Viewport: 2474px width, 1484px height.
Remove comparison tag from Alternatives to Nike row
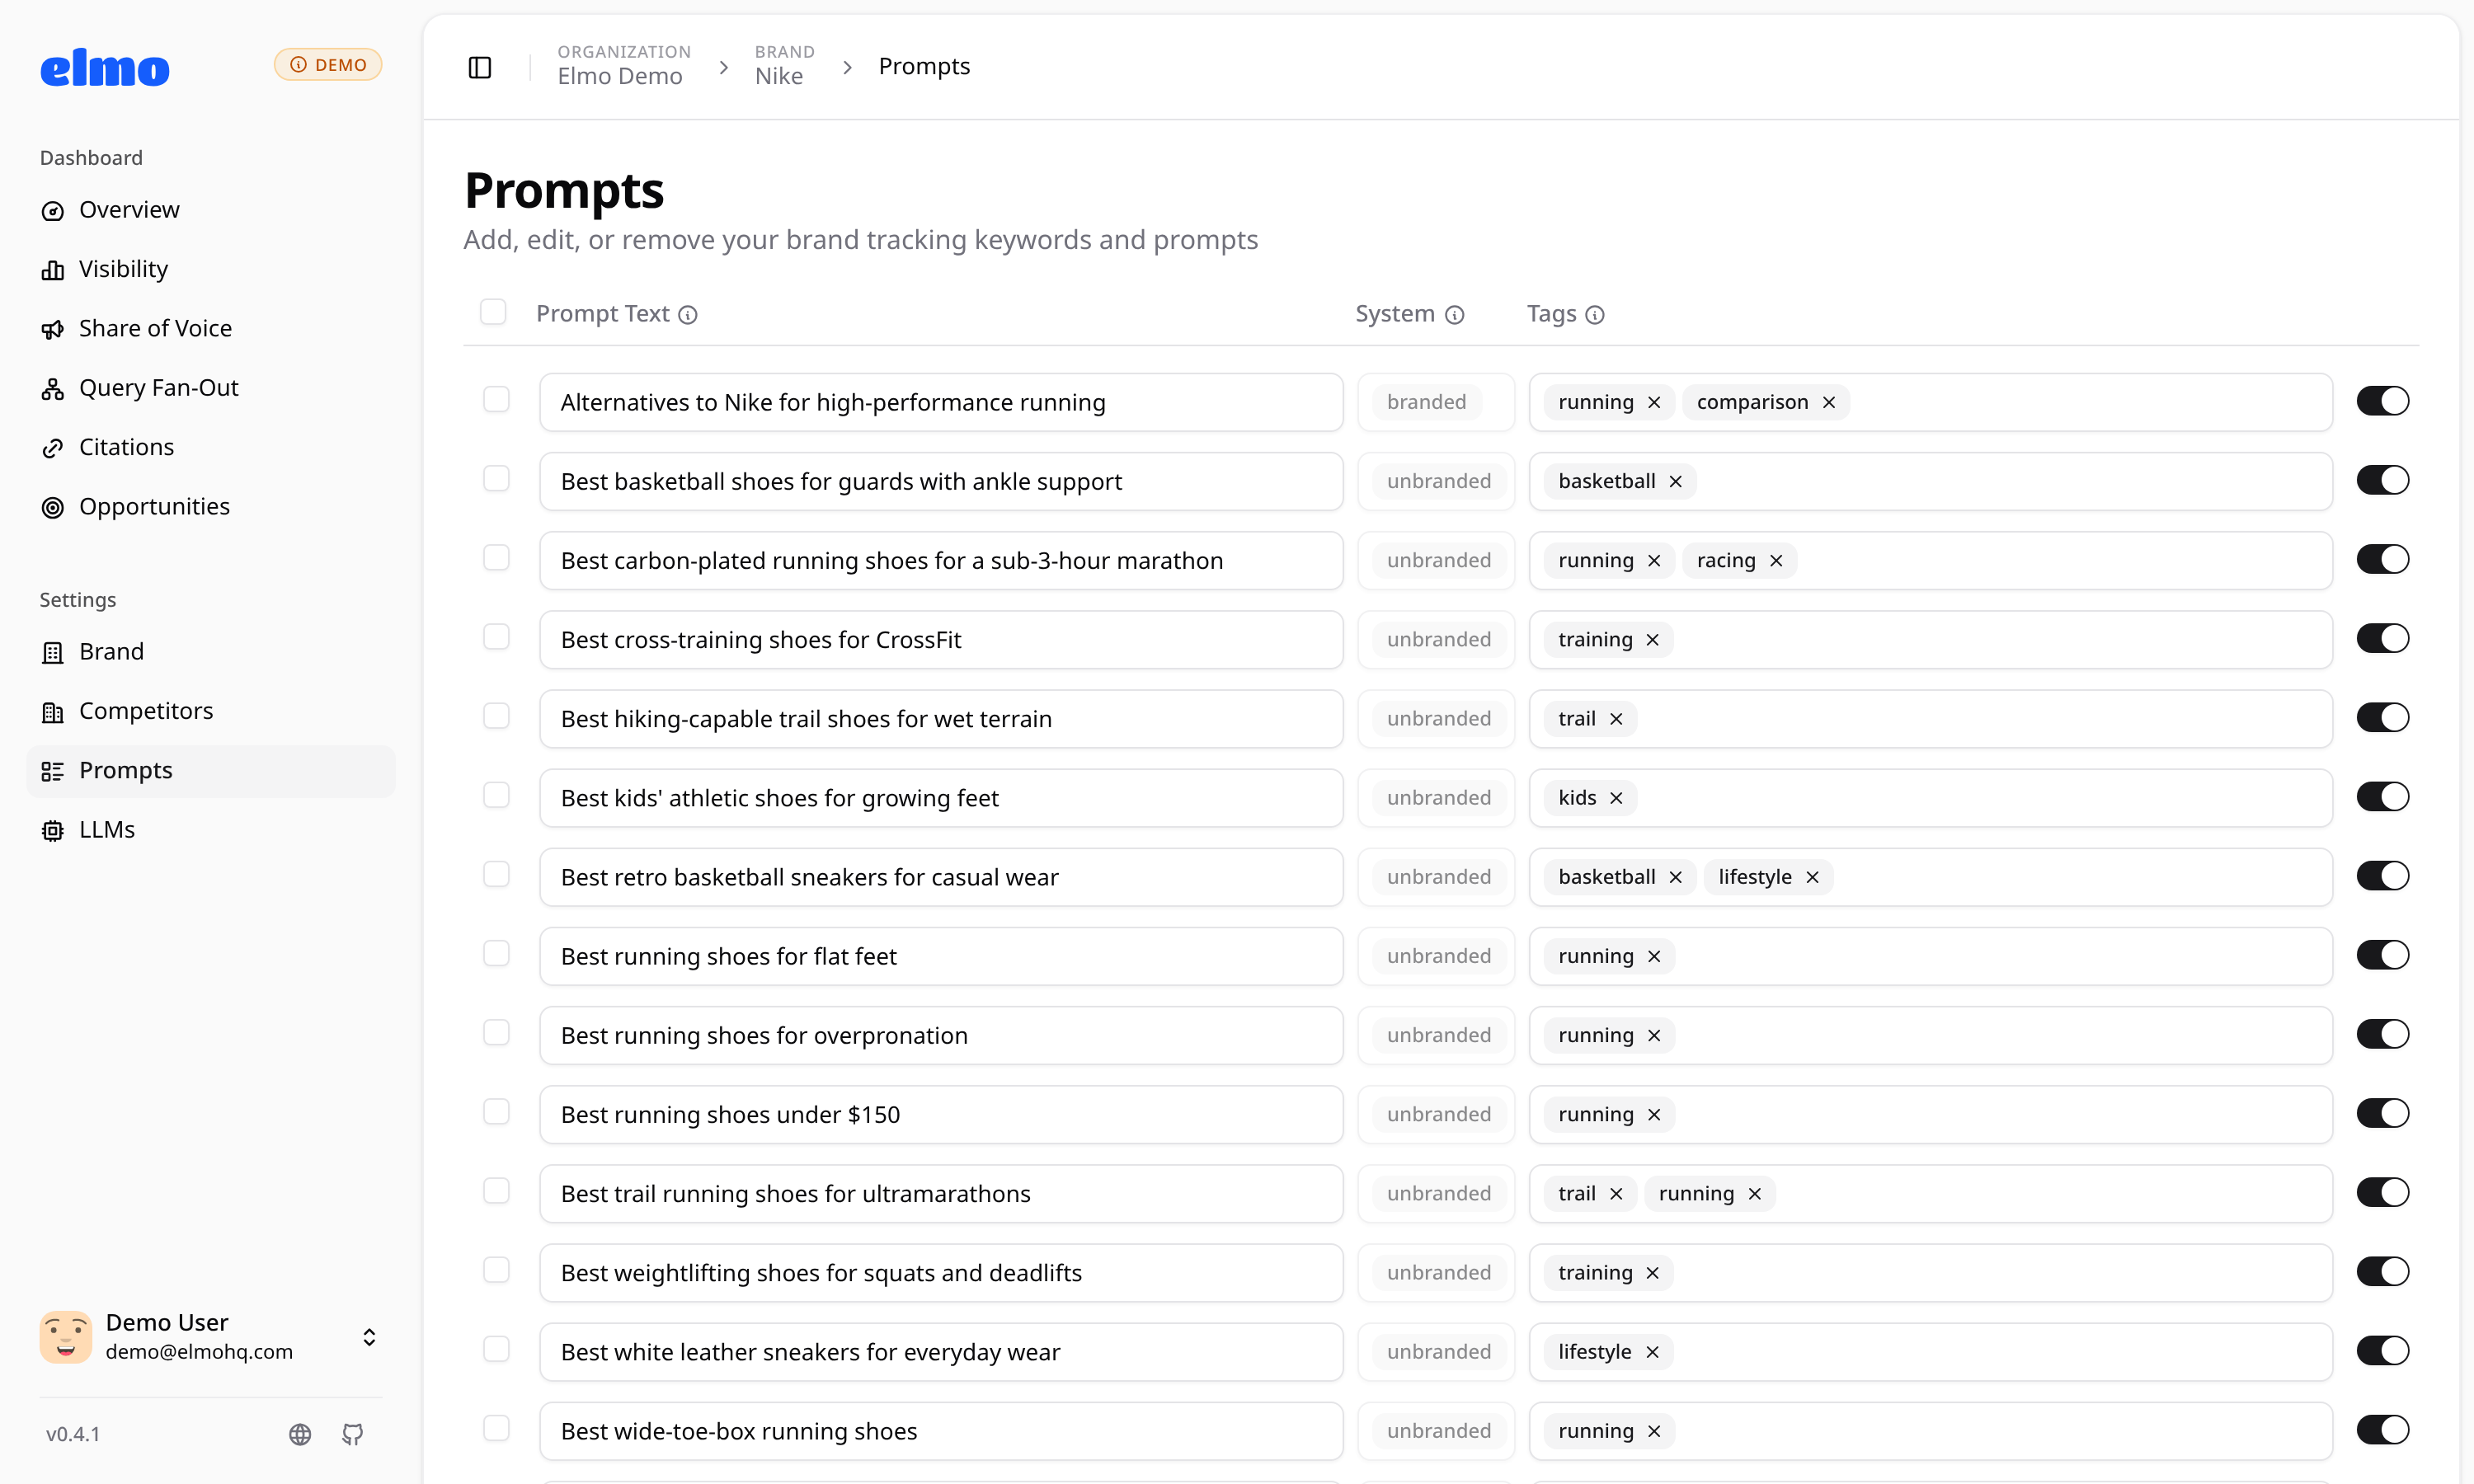point(1829,402)
